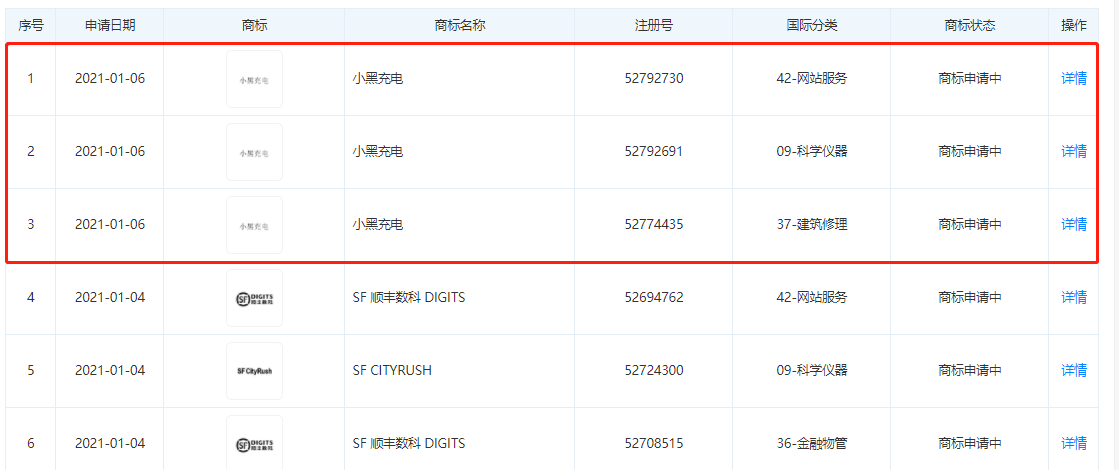Click the 申请日期 column header
Screen dimensions: 1119x470
coord(110,25)
